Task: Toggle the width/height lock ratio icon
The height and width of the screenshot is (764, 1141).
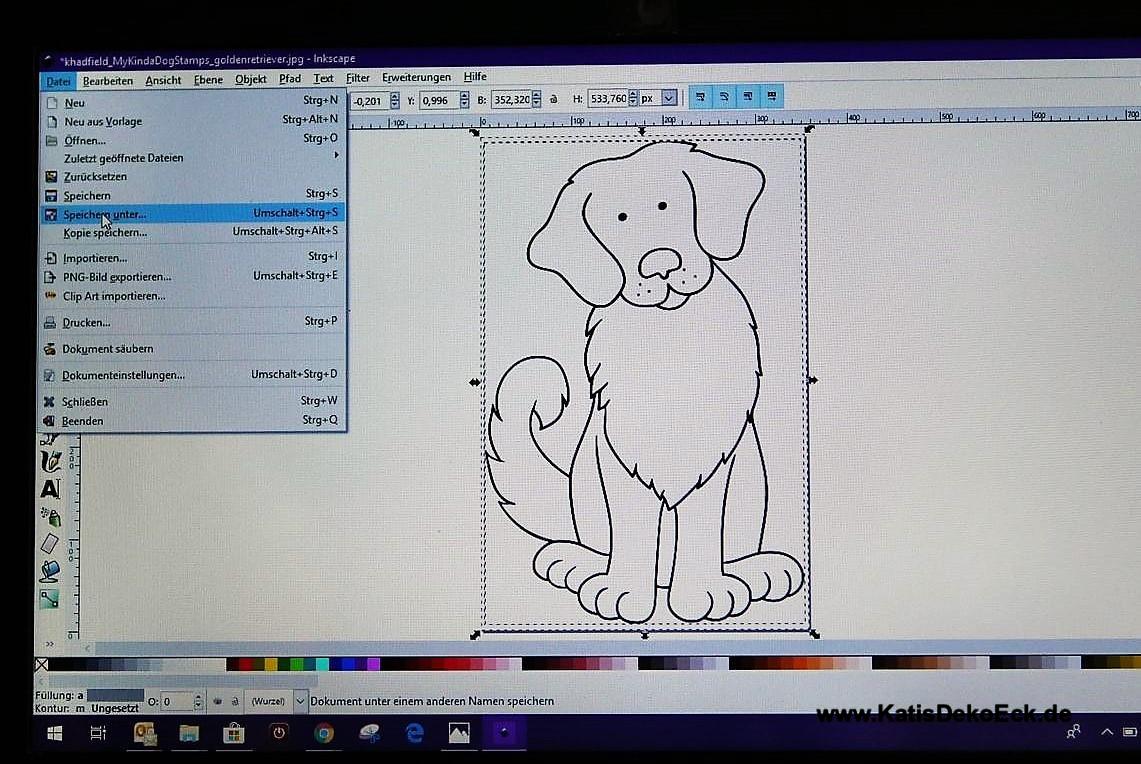Action: pos(553,99)
